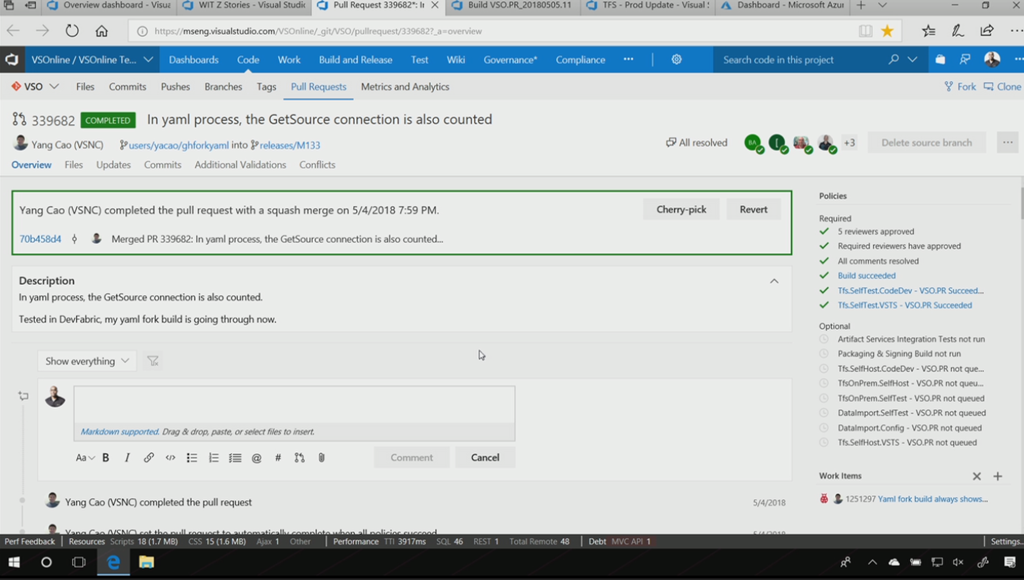Show the +3 additional reviewers
The width and height of the screenshot is (1024, 580).
pyautogui.click(x=849, y=143)
